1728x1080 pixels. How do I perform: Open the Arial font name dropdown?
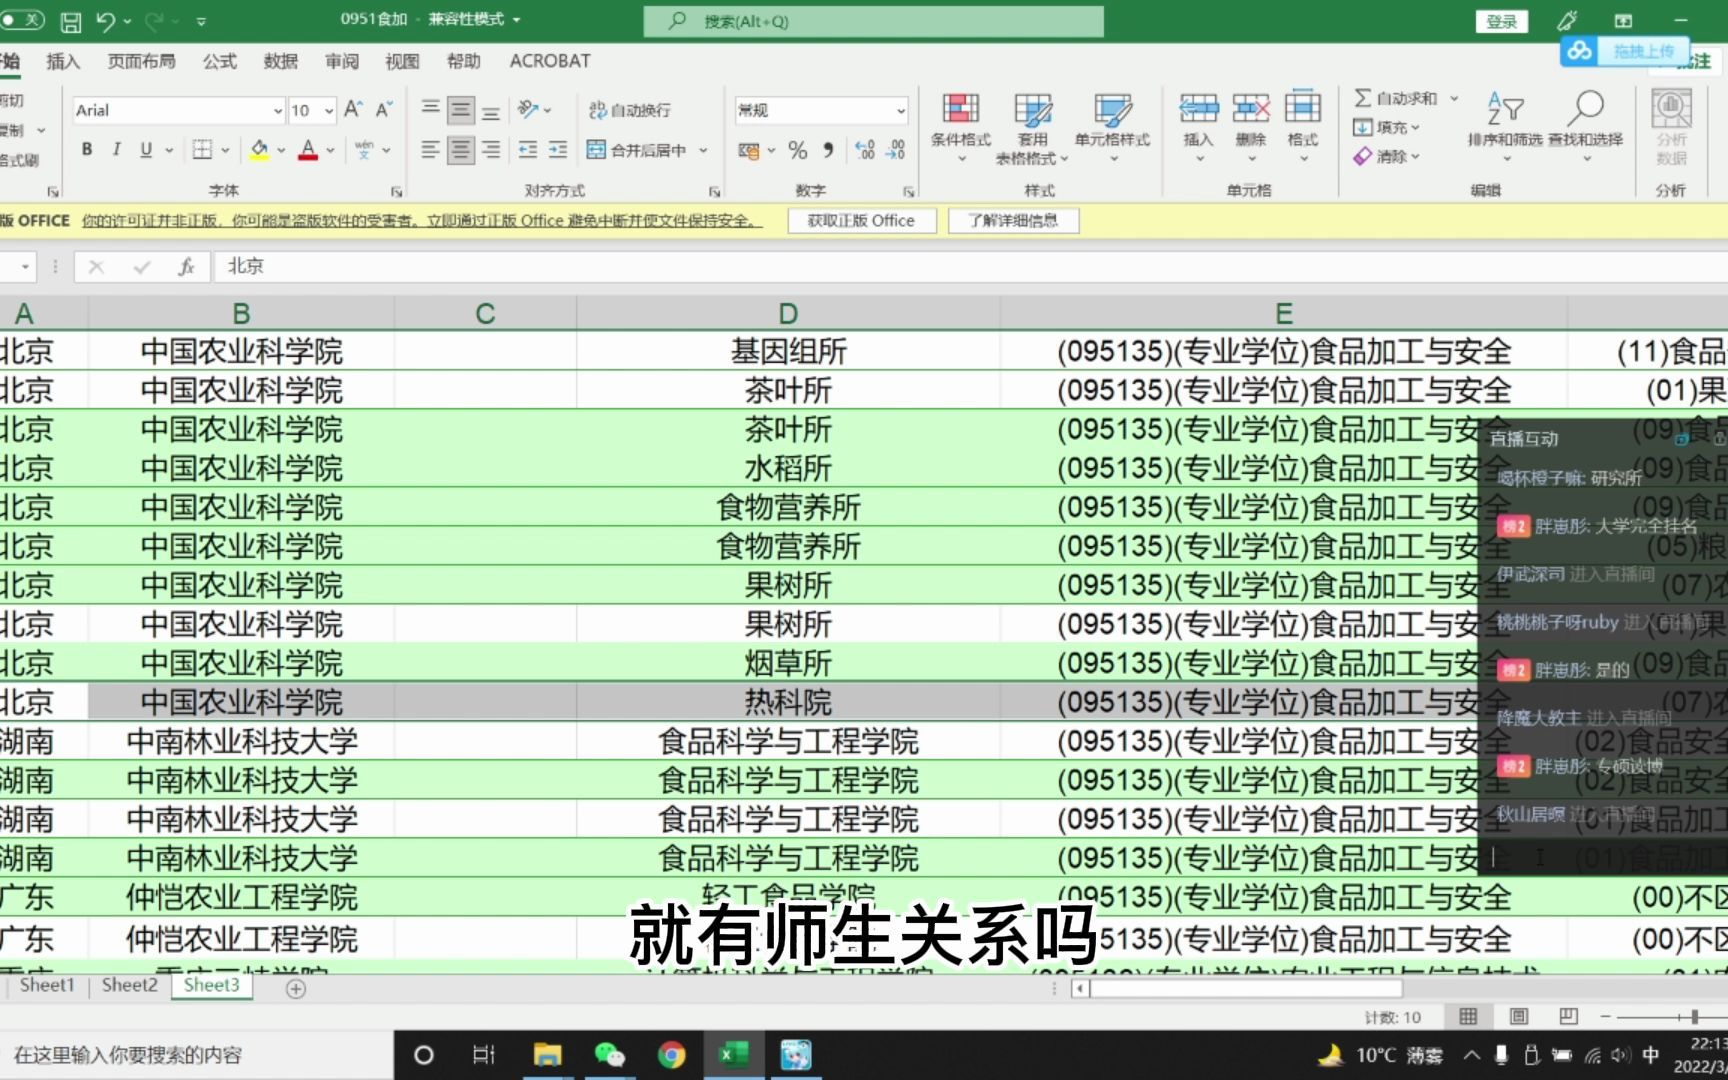[x=277, y=110]
